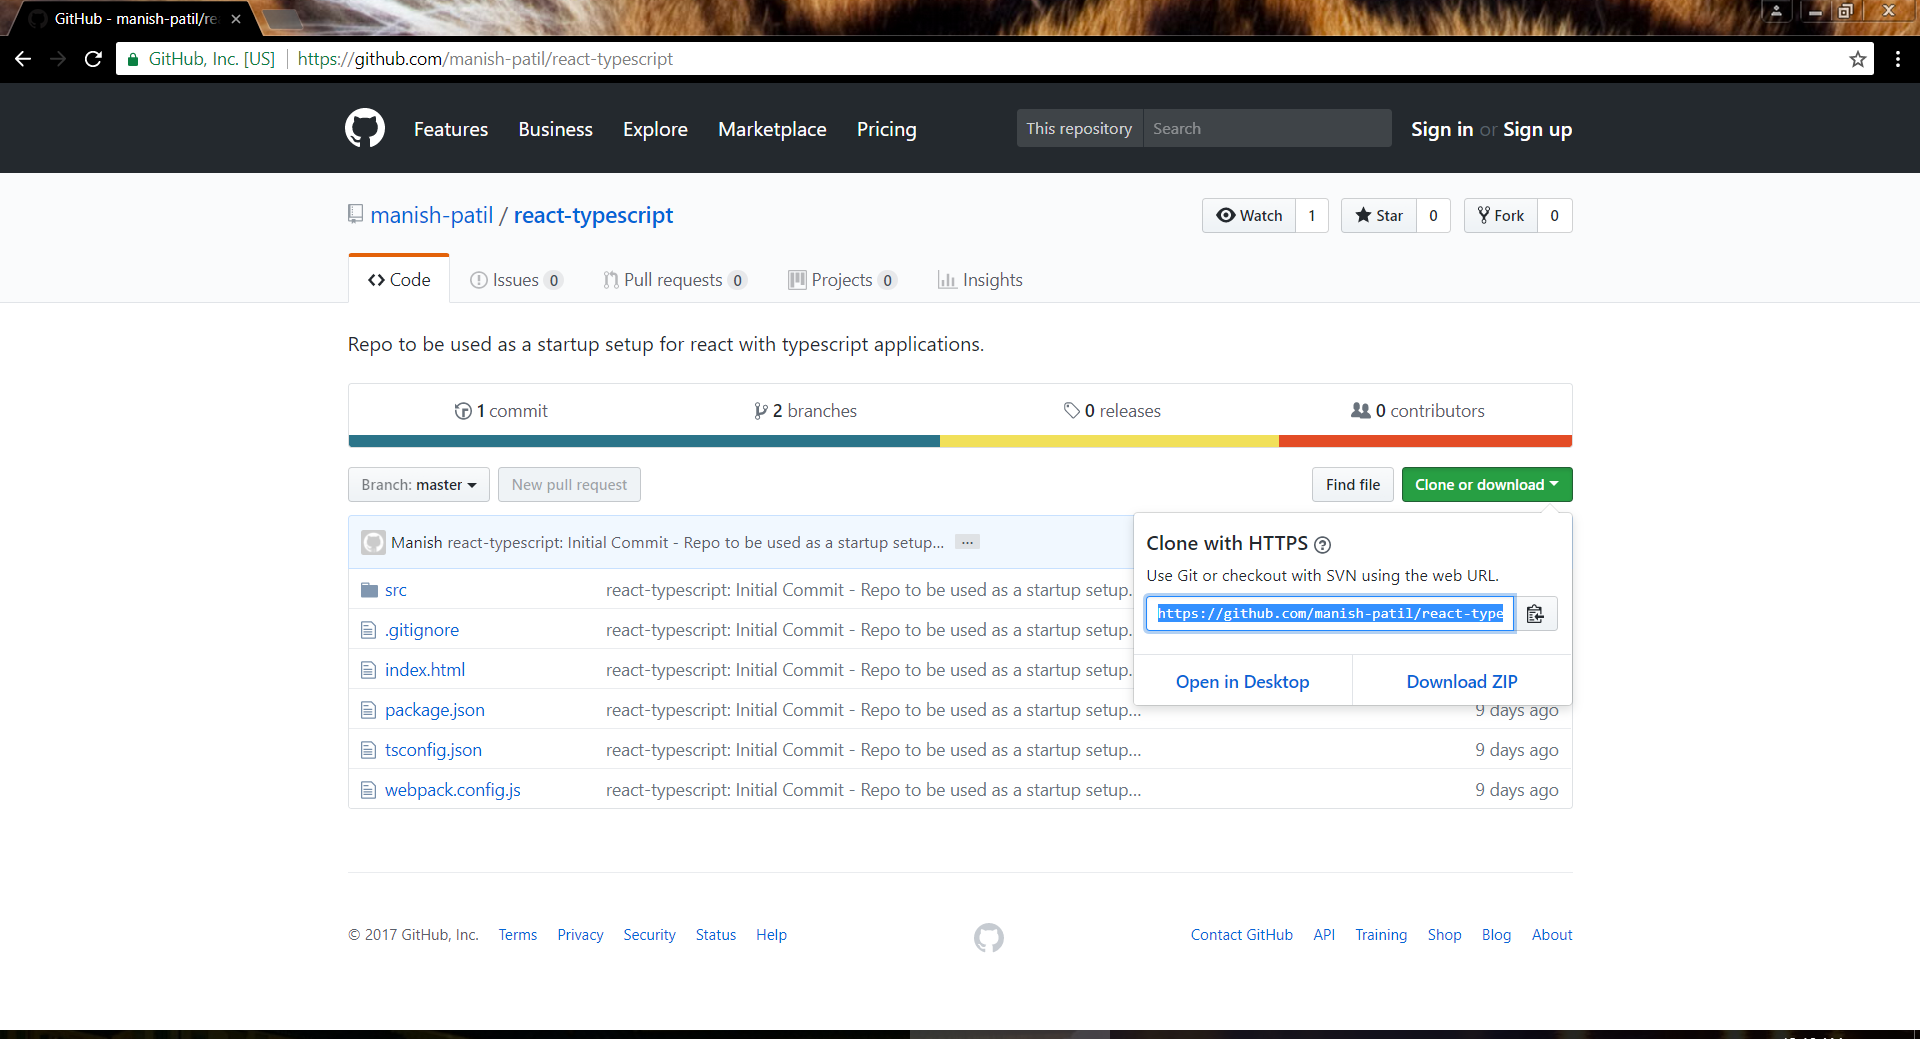The height and width of the screenshot is (1039, 1920).
Task: Click the green padlock security icon
Action: (133, 59)
